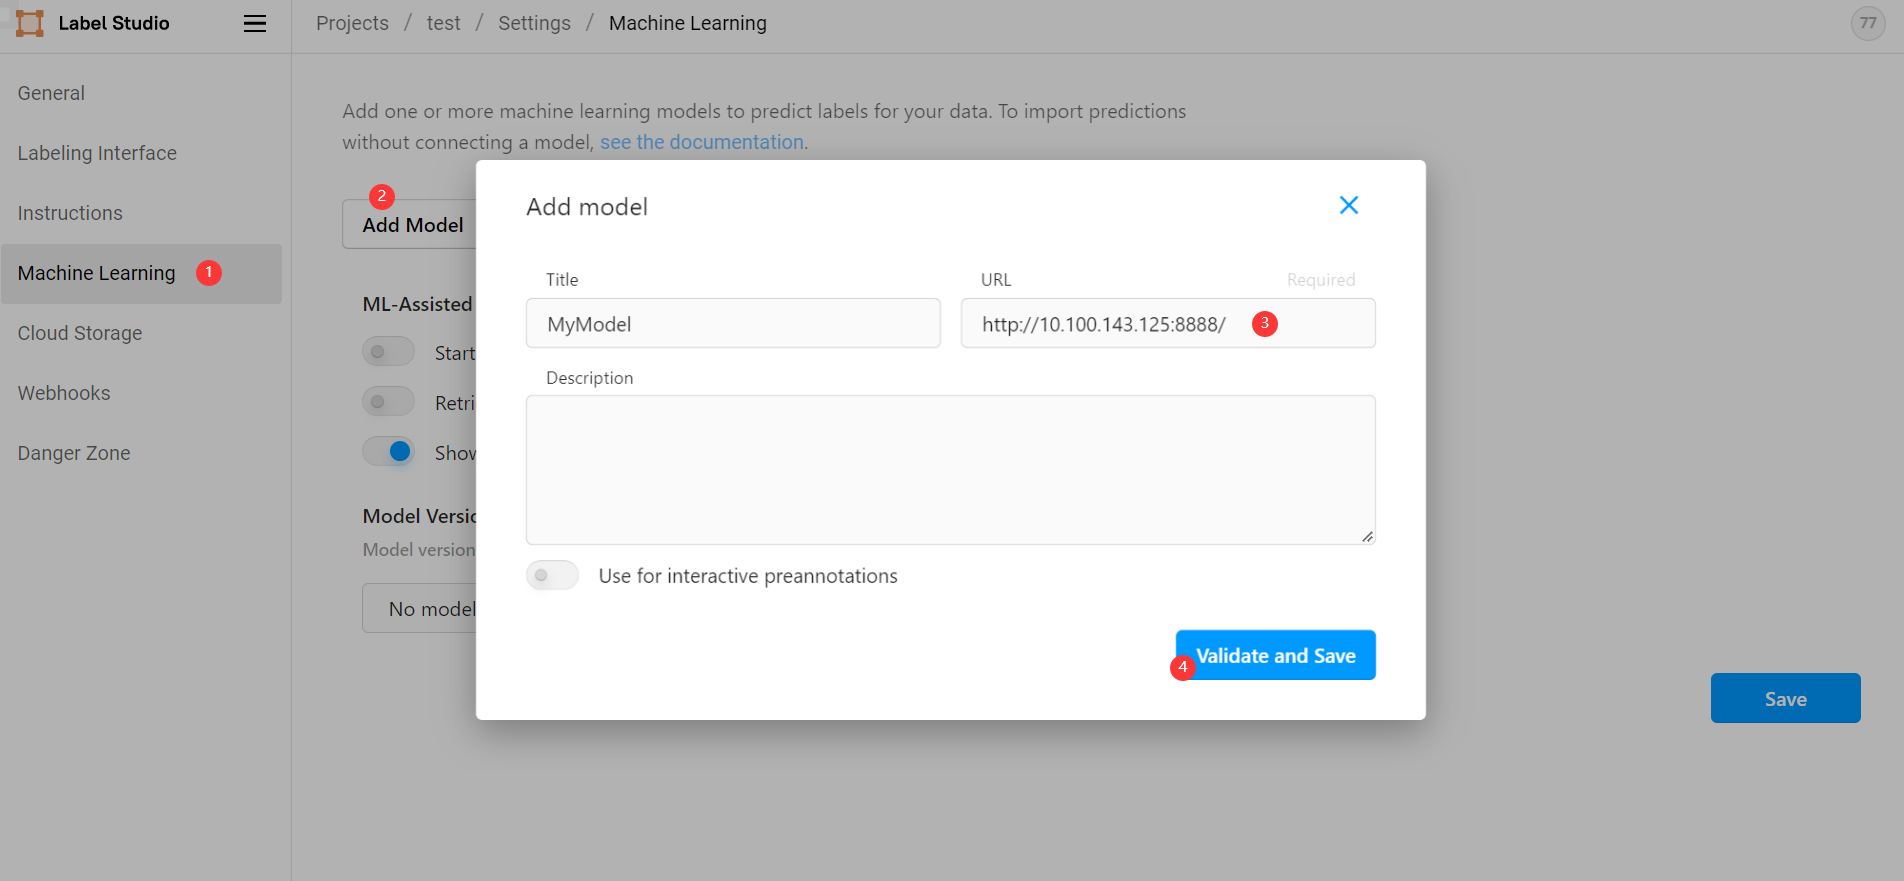This screenshot has height=881, width=1904.
Task: Click Validate and Save button
Action: (1276, 655)
